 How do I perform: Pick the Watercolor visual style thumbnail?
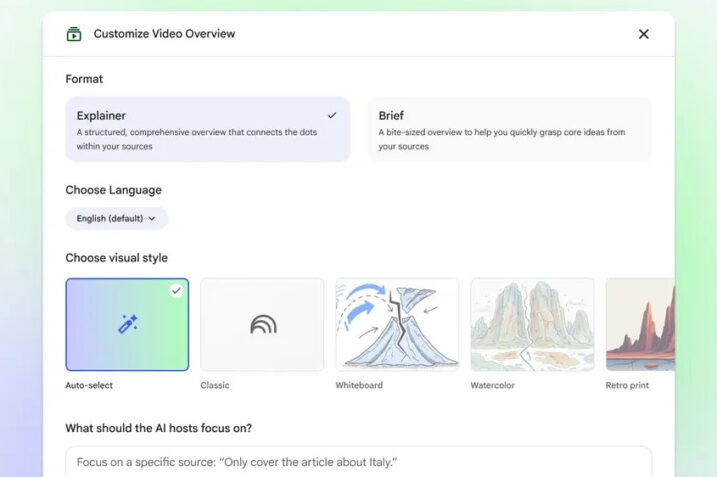[x=532, y=324]
